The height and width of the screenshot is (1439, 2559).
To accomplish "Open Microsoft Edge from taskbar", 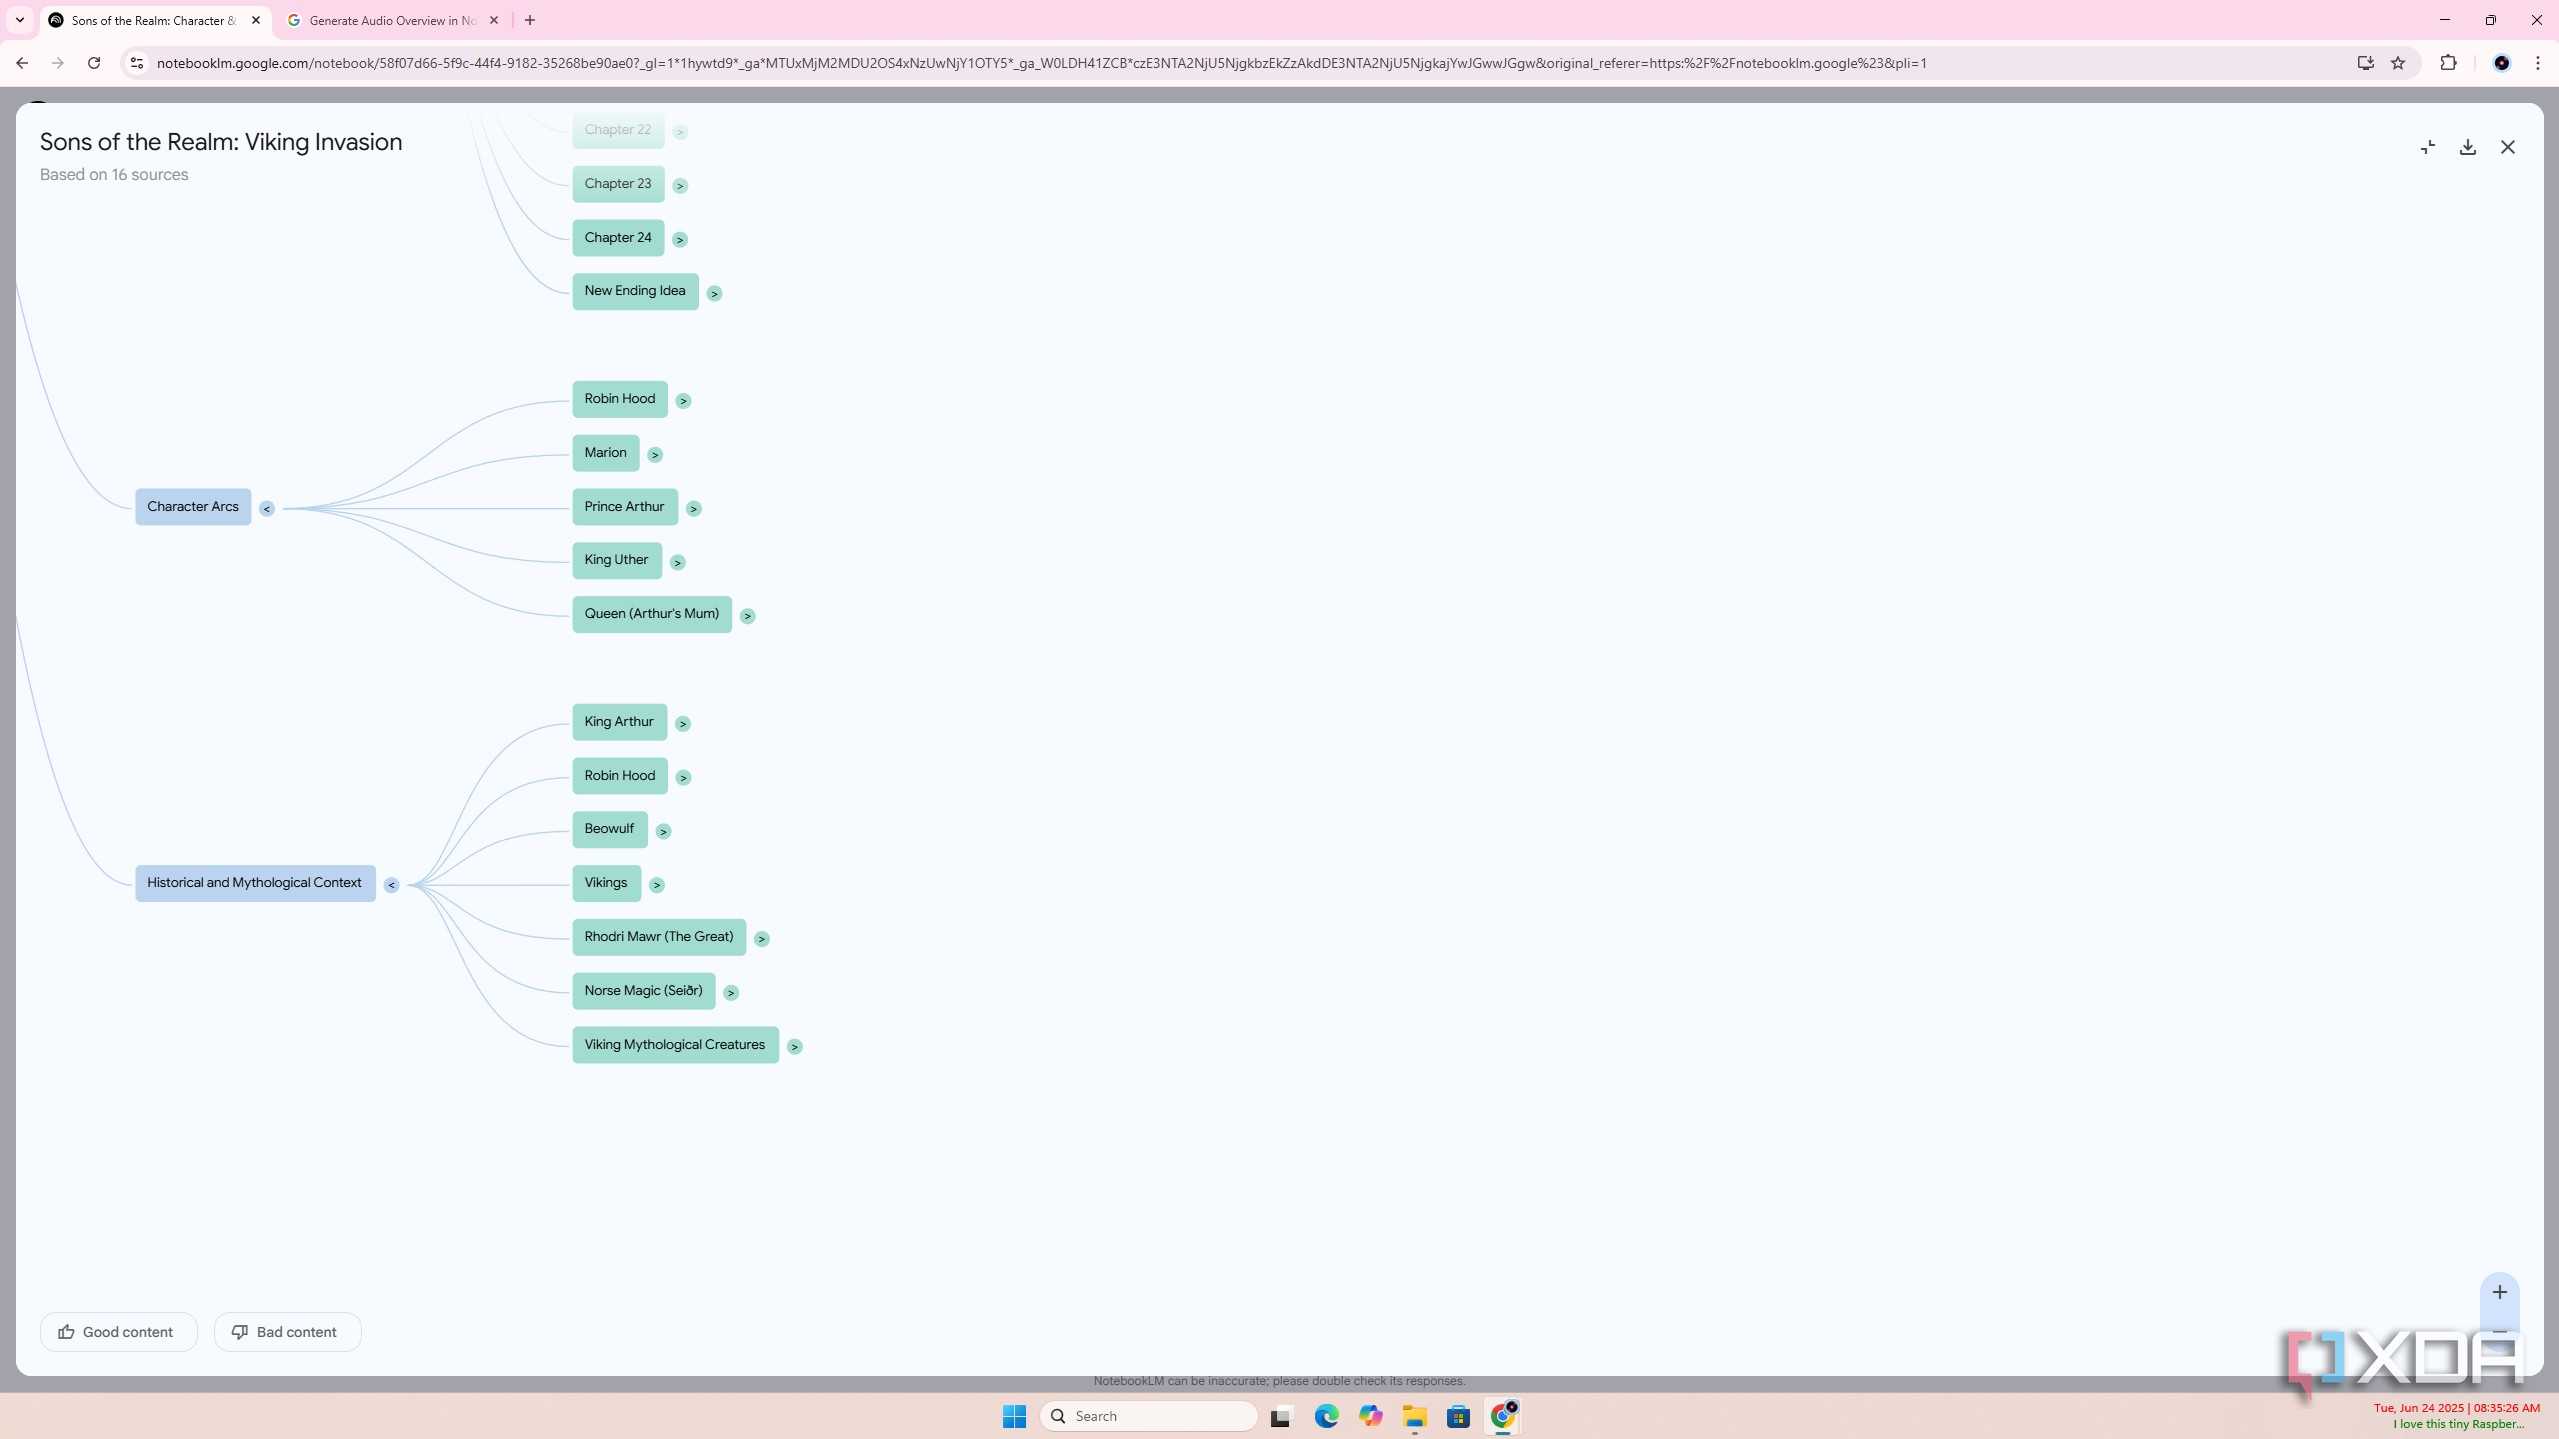I will click(1326, 1416).
